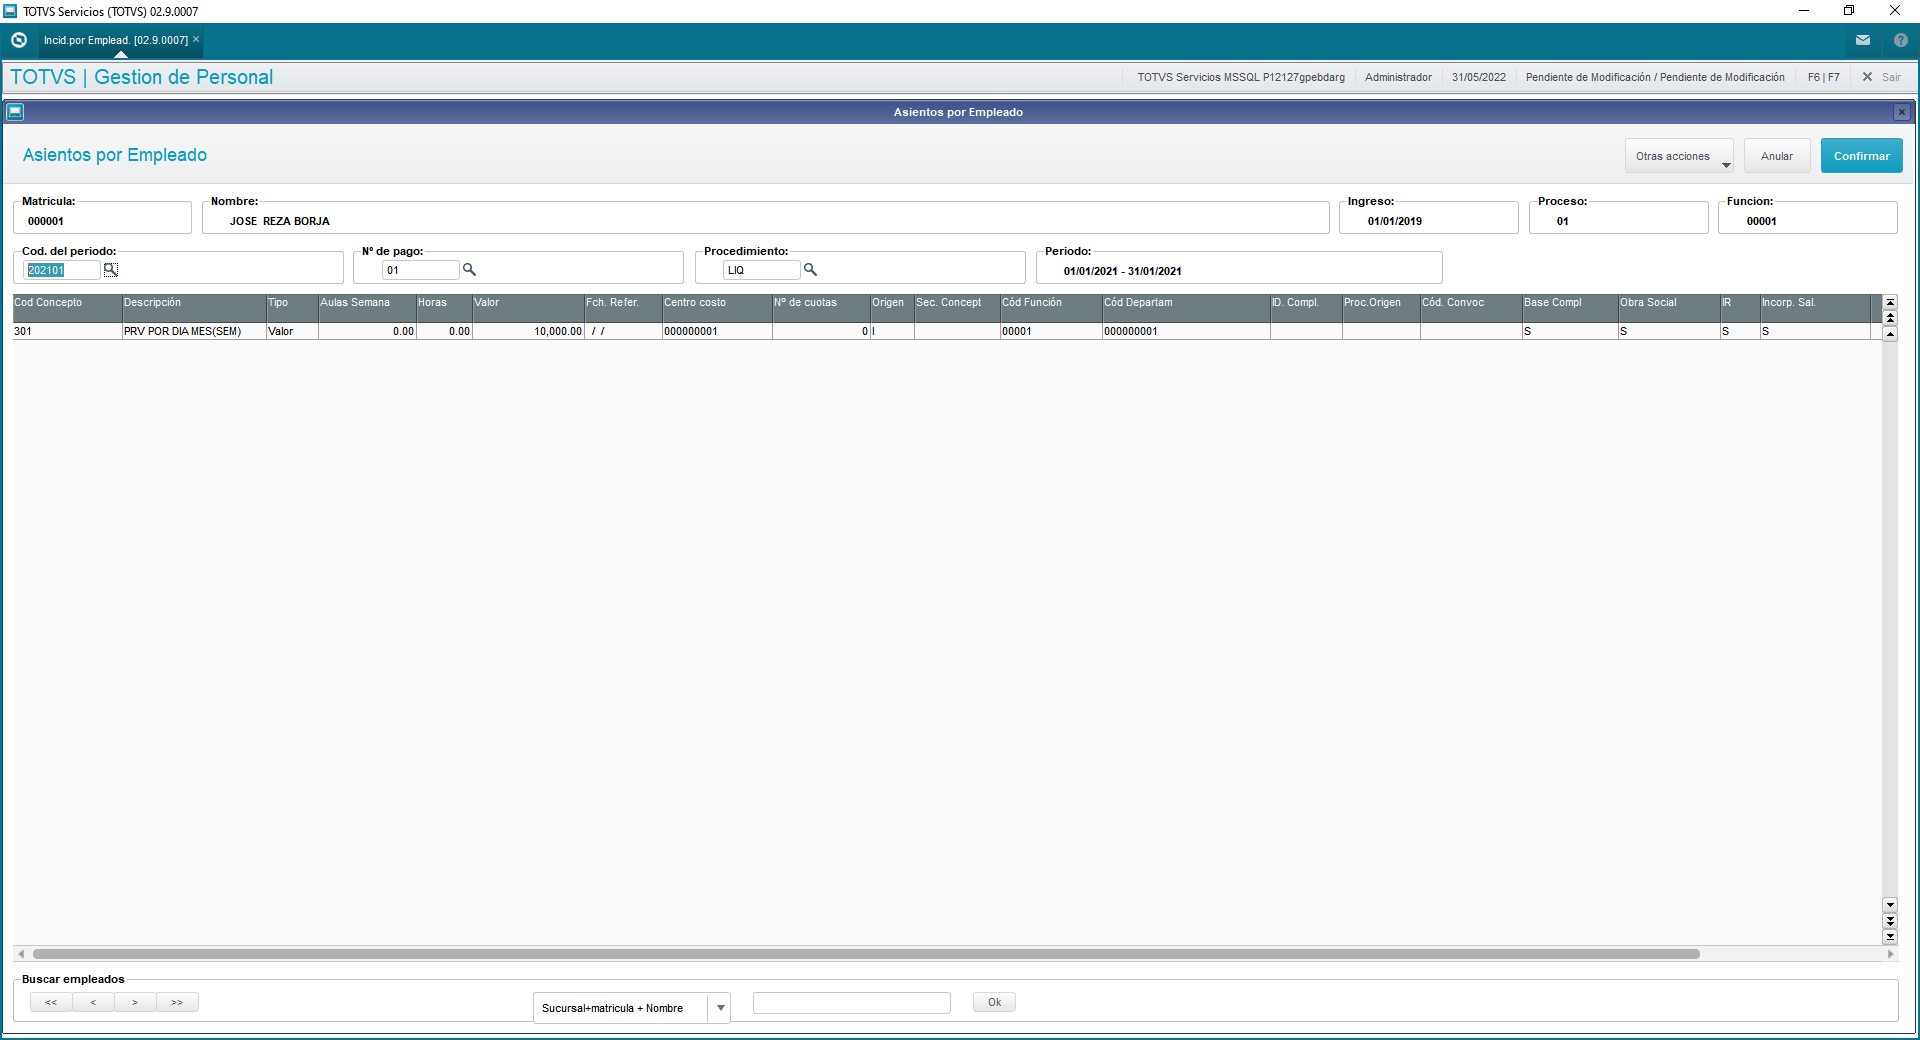Click the Ok search button

pyautogui.click(x=995, y=1002)
